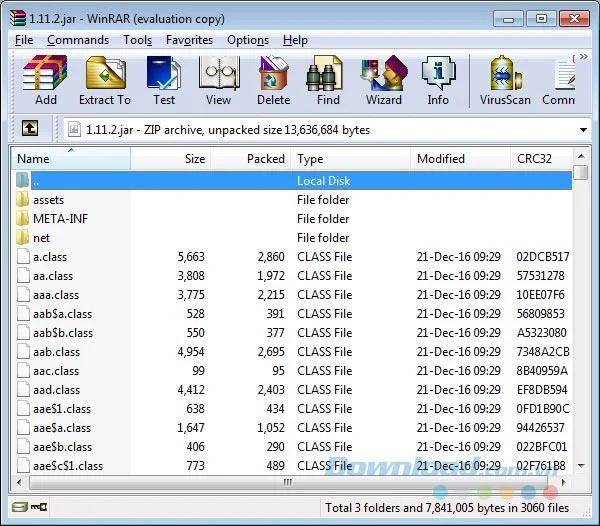Click the WinRAR title bar icon
Image resolution: width=600 pixels, height=526 pixels.
(x=18, y=18)
